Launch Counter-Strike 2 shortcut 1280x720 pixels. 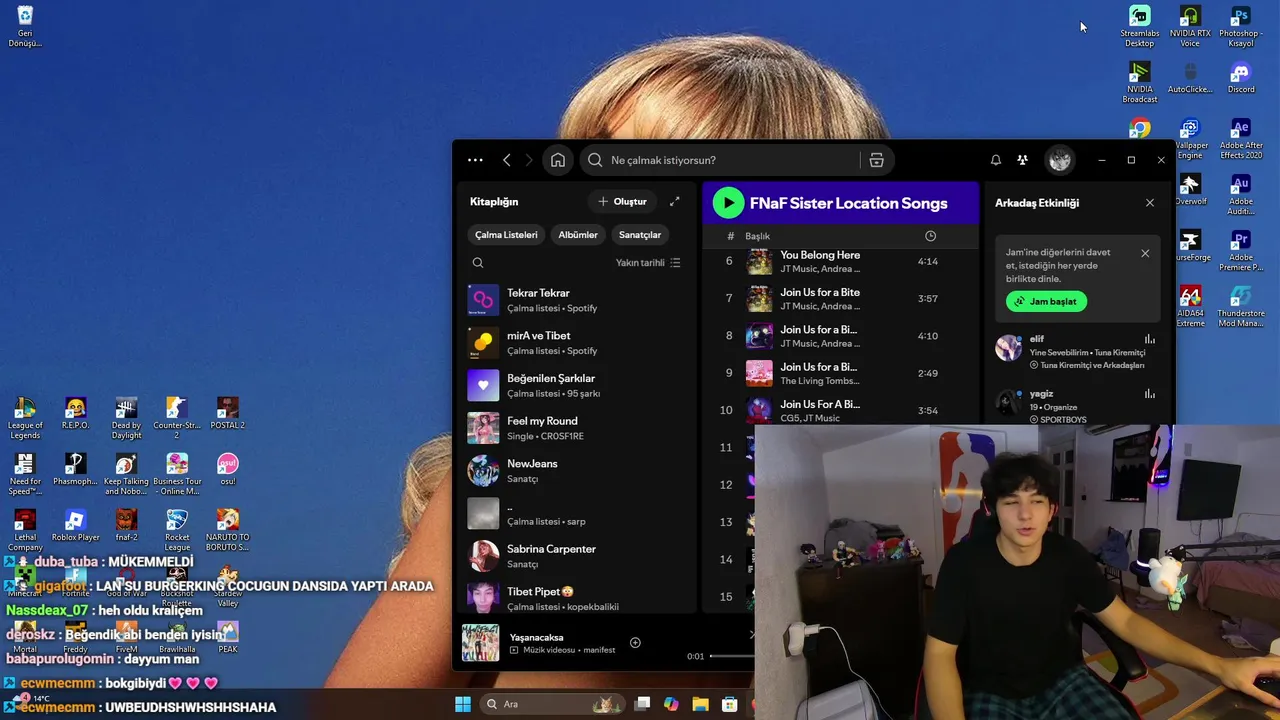(x=177, y=419)
